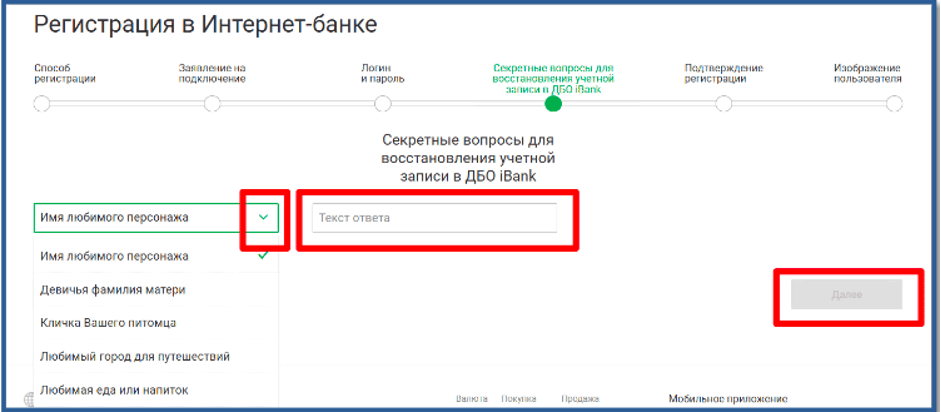This screenshot has width=941, height=412.
Task: Click the 'Покупка' column header
Action: pos(519,399)
